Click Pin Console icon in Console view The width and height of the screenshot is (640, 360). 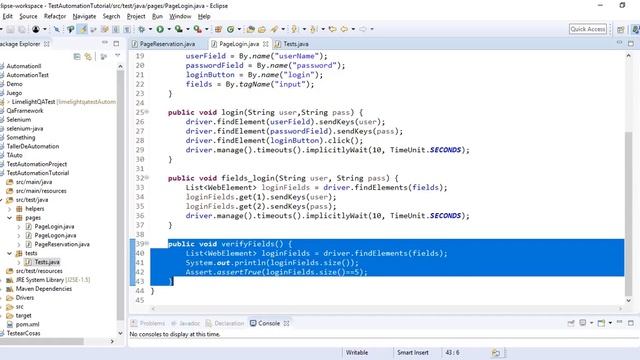(571, 323)
